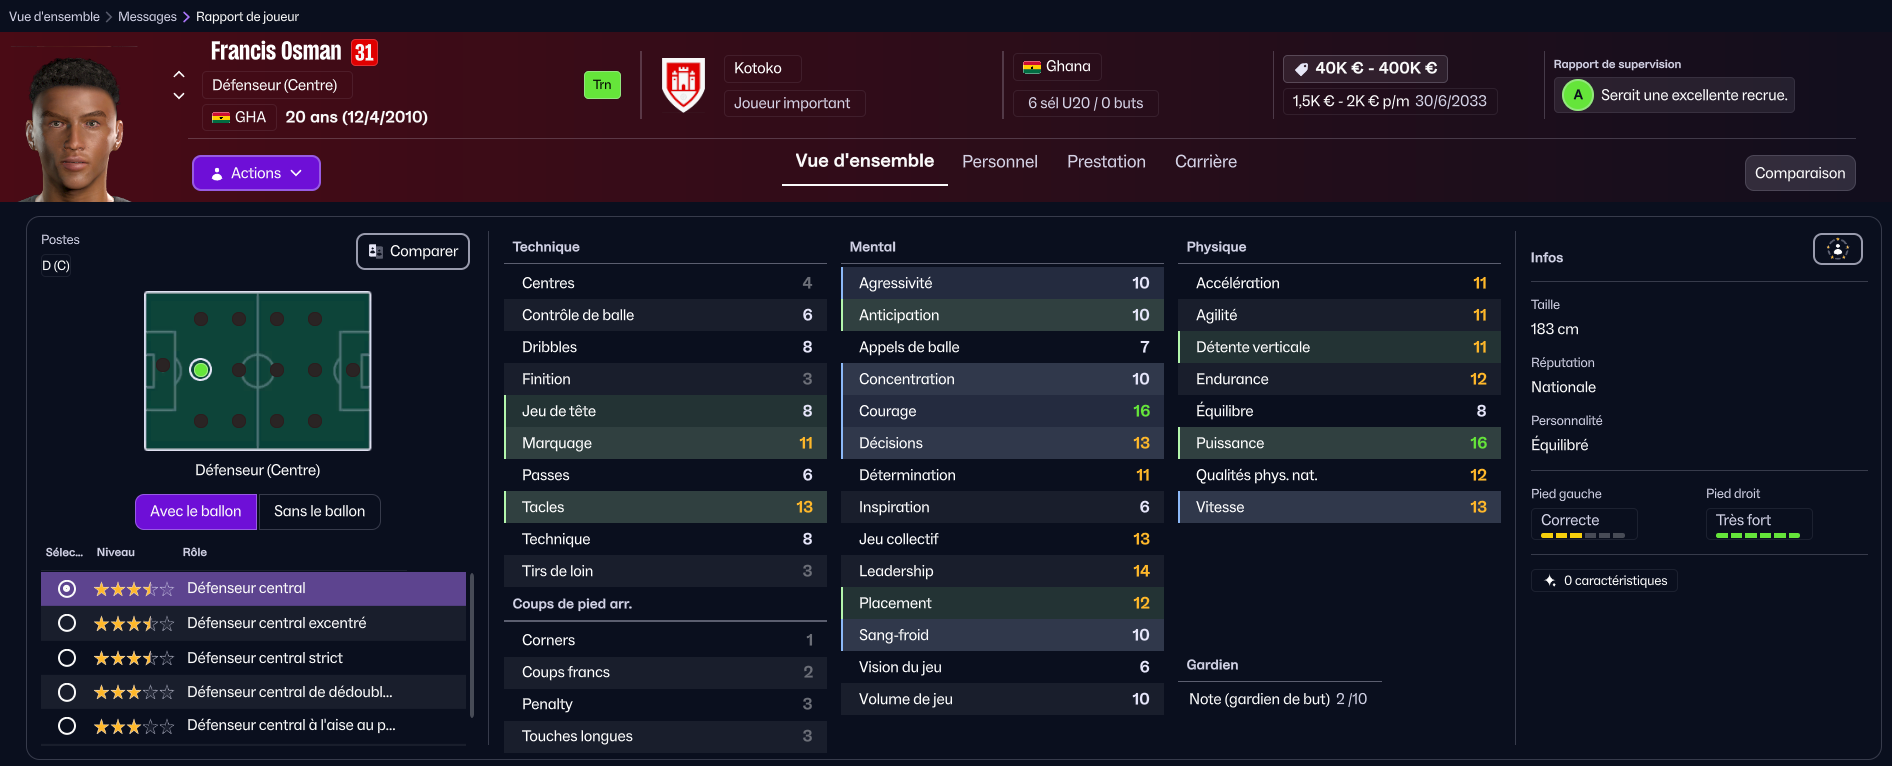Screen dimensions: 1892x766
Task: Click the Messages breadcrumb link
Action: pos(147,16)
